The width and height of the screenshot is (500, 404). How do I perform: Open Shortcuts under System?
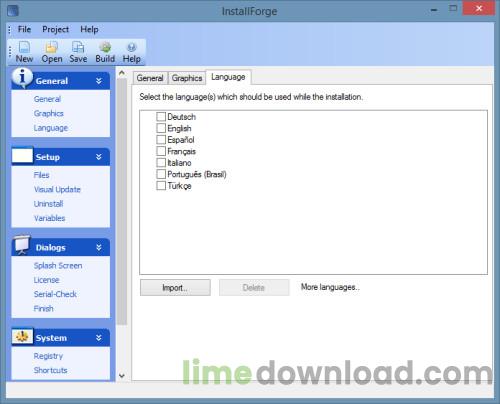point(50,370)
